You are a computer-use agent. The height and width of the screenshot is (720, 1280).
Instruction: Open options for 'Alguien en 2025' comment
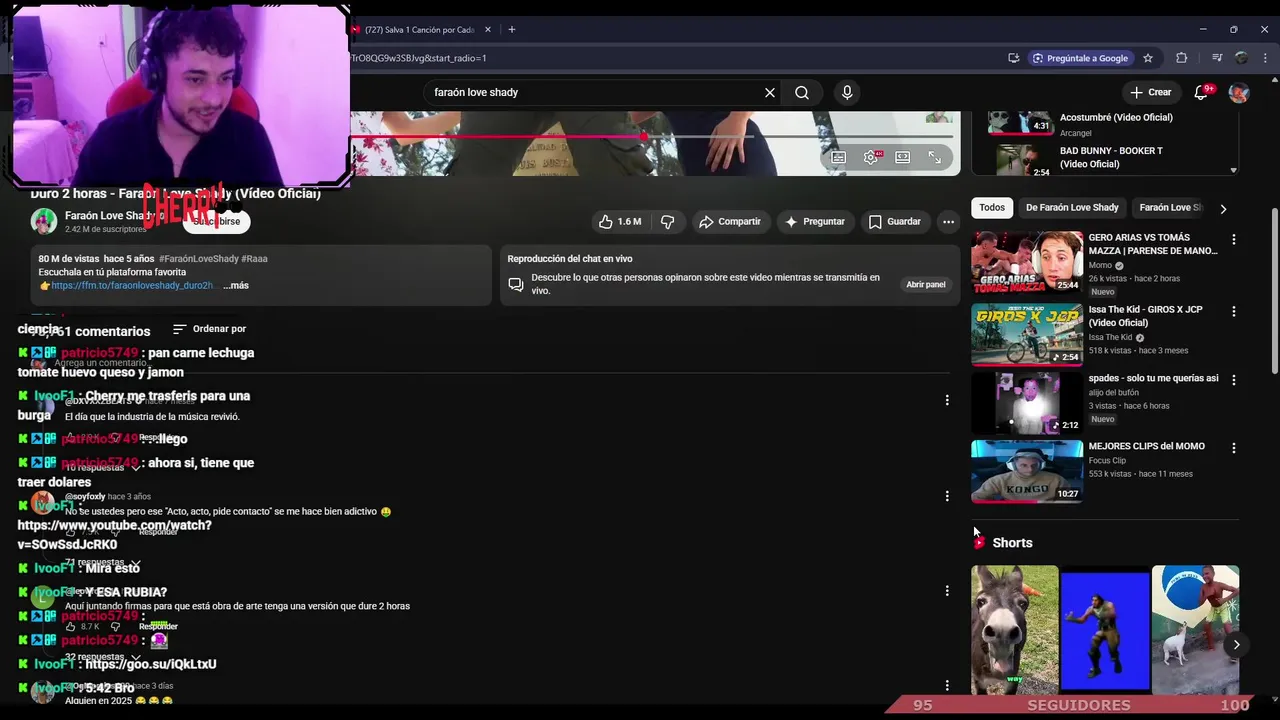947,686
